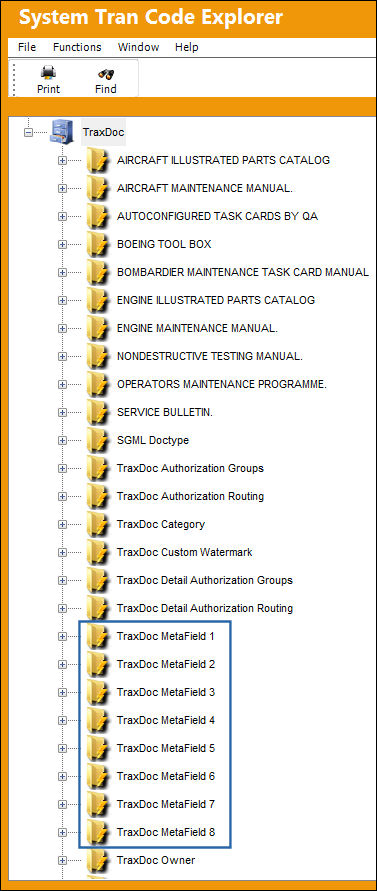The image size is (377, 891).
Task: Click the AIRCRAFT MAINTENANCE MANUAL folder icon
Action: pyautogui.click(x=98, y=188)
